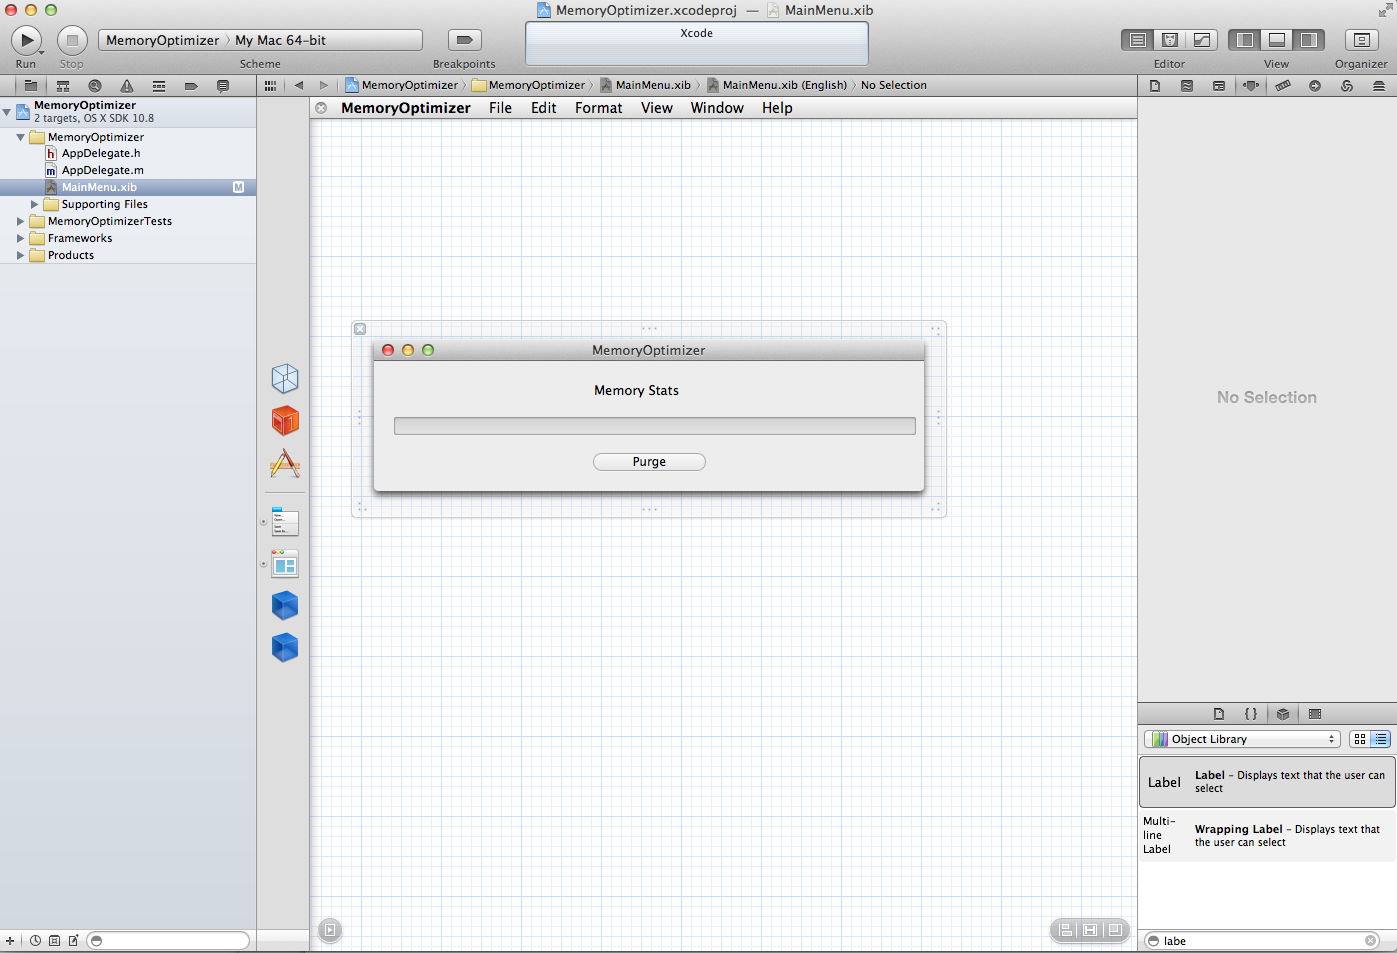Image resolution: width=1397 pixels, height=953 pixels.
Task: Go back in editor history
Action: 299,86
